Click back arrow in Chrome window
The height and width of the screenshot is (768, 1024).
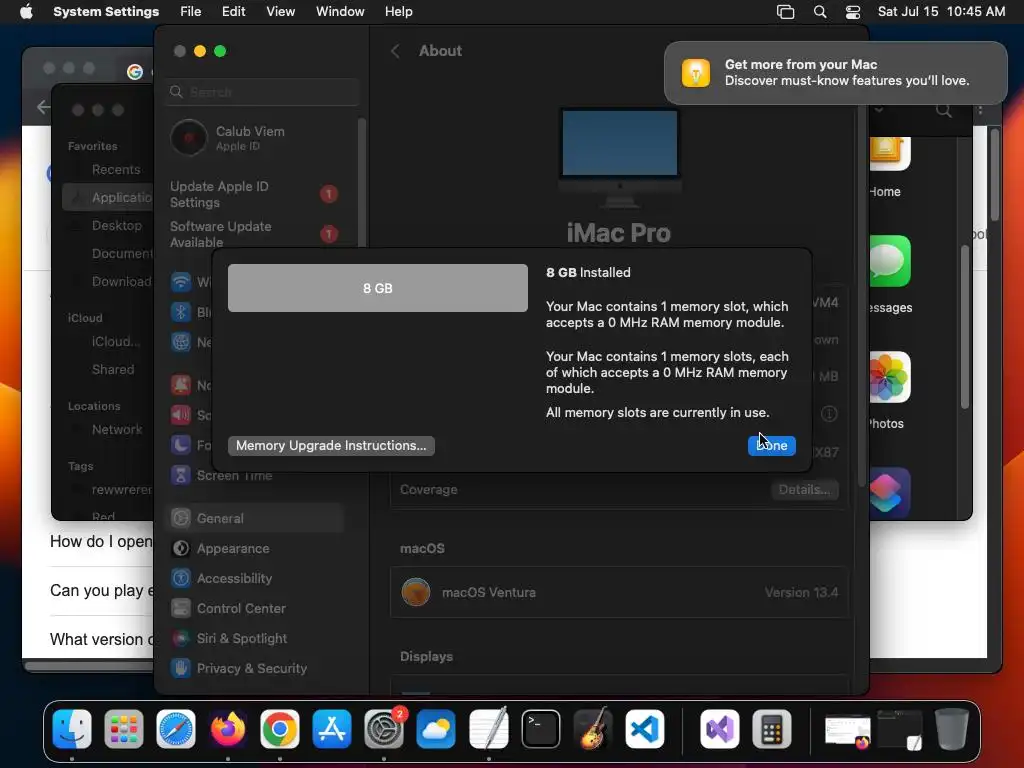(43, 107)
